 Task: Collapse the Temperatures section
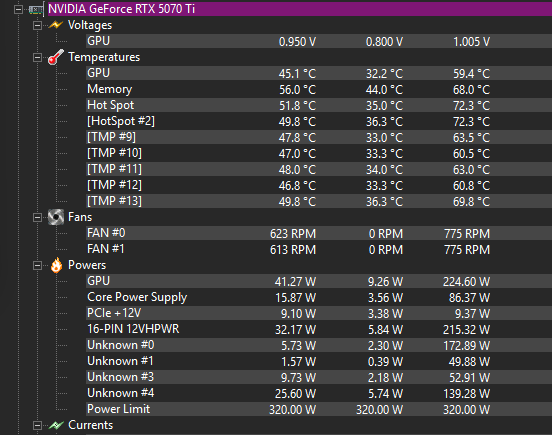click(37, 57)
